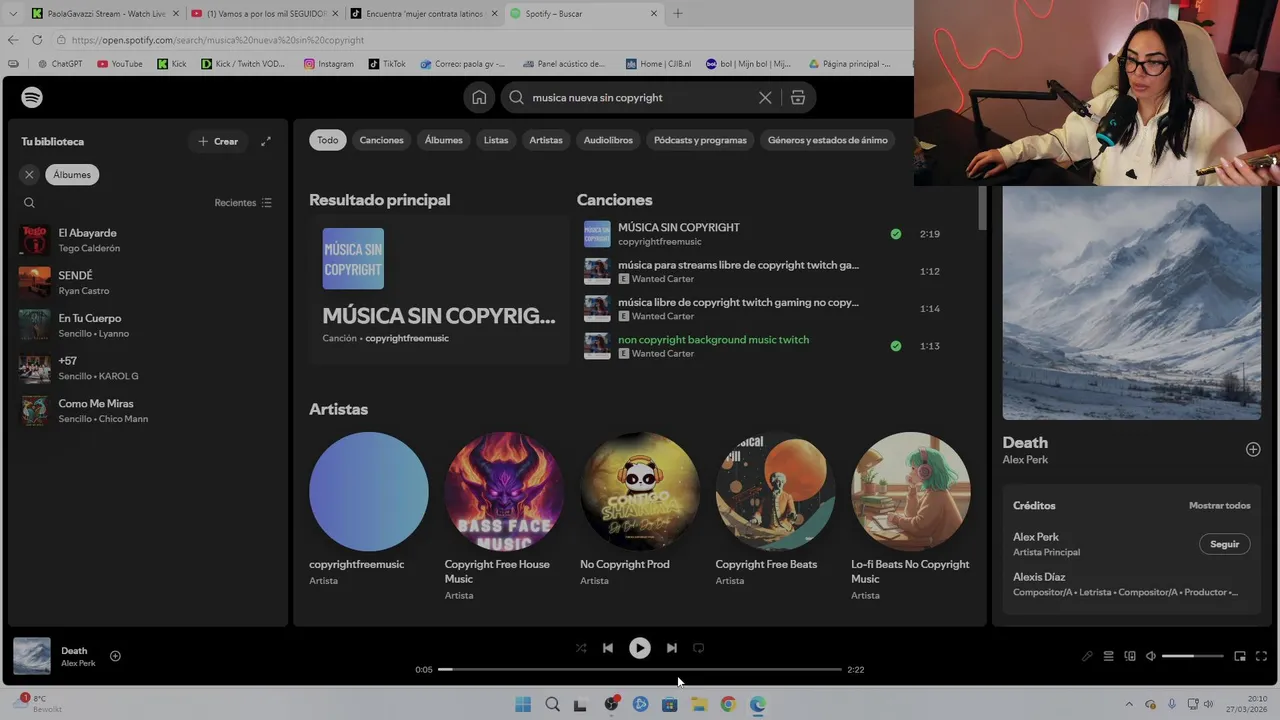Screen dimensions: 1280x720
Task: Open the play queue icon
Action: pos(1108,656)
